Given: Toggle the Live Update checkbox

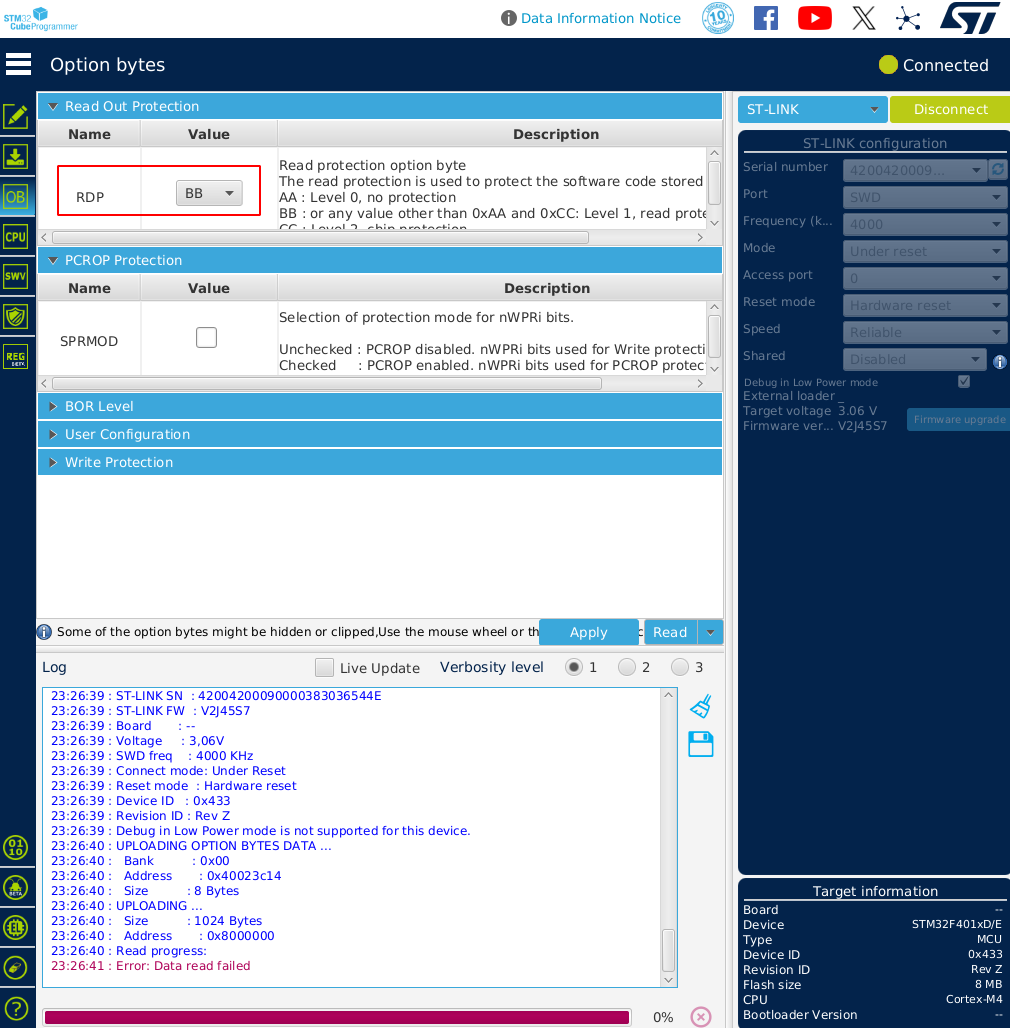Looking at the screenshot, I should 324,668.
